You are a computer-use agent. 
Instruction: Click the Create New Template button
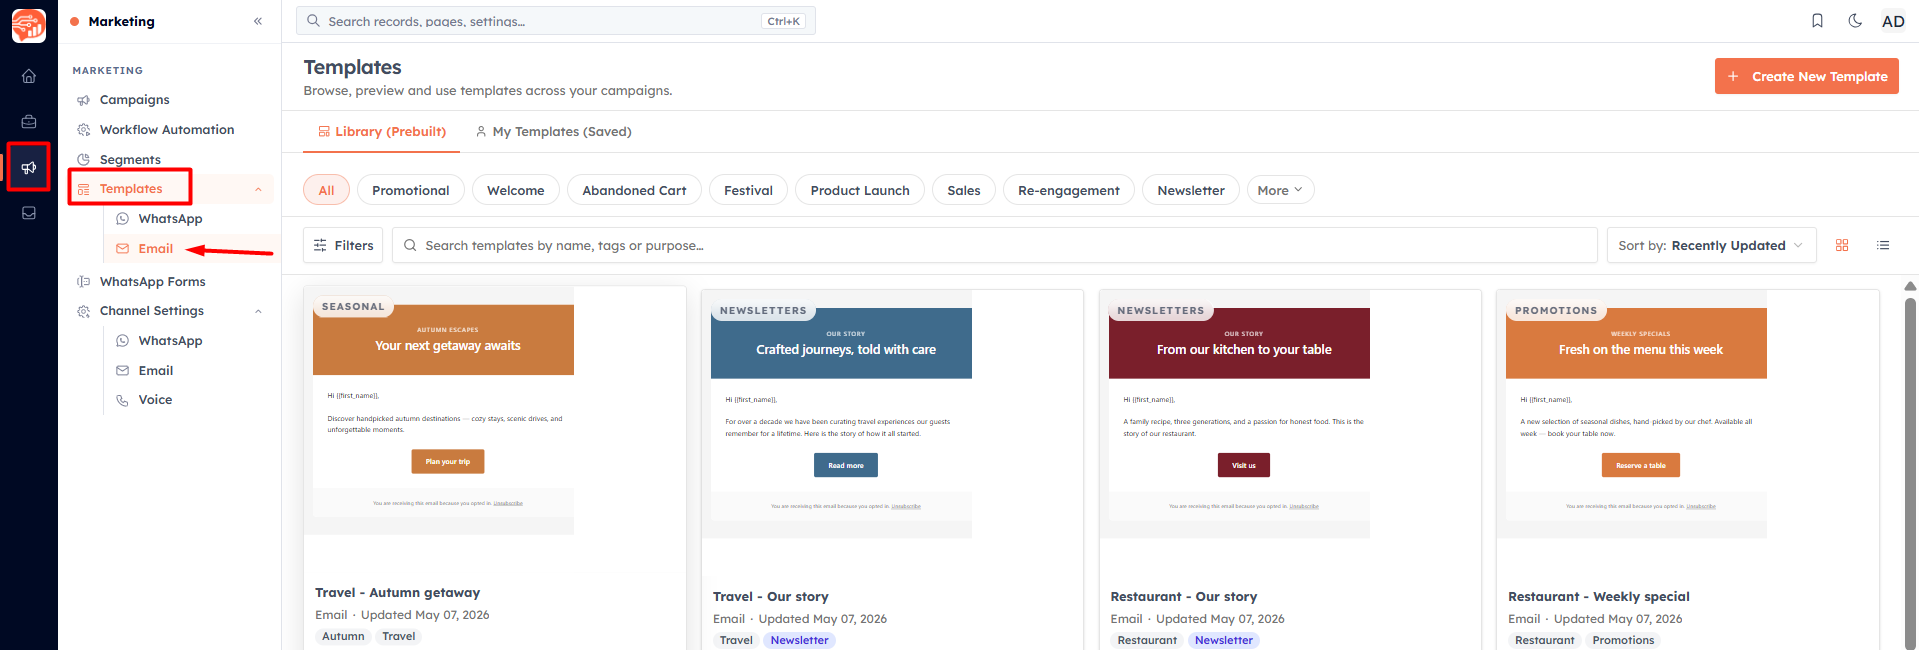tap(1806, 76)
